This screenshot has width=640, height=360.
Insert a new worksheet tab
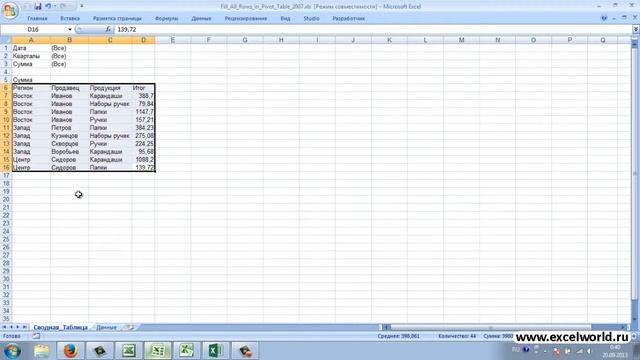coord(129,327)
